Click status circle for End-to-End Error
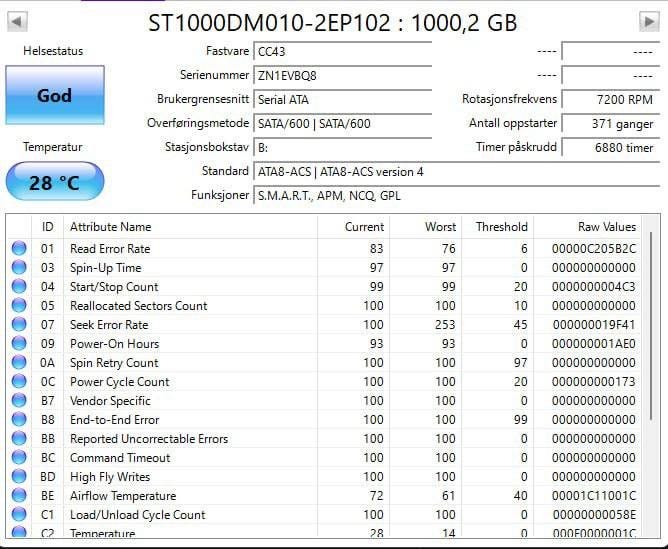The width and height of the screenshot is (668, 549). 19,420
